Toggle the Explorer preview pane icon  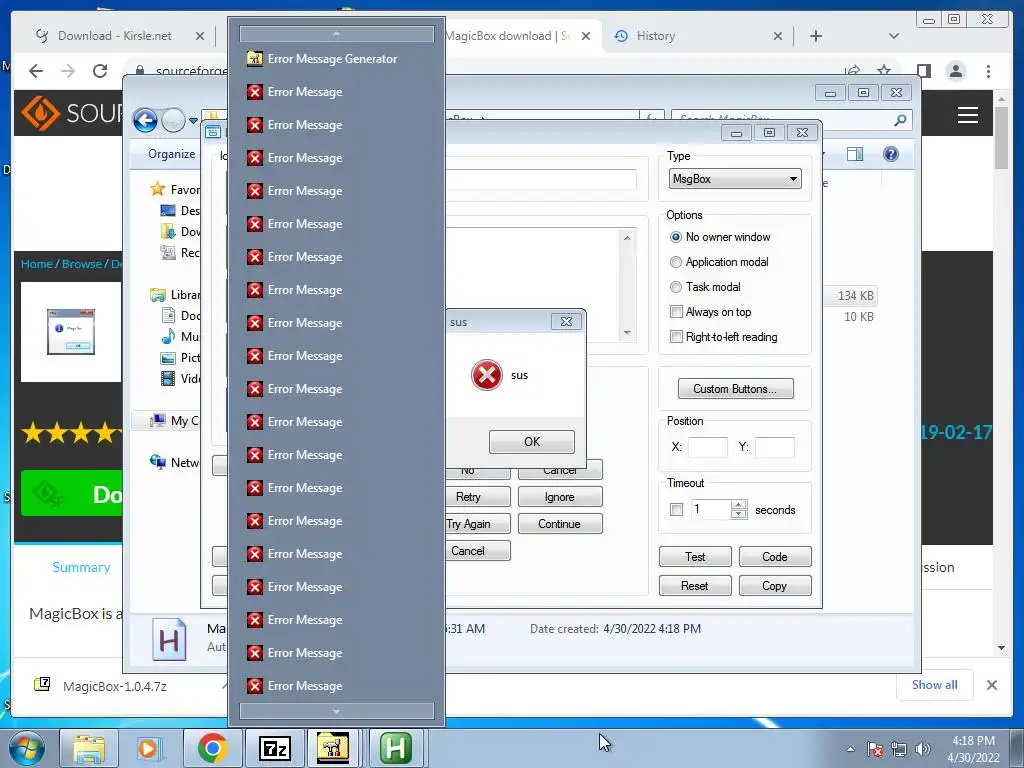[854, 154]
